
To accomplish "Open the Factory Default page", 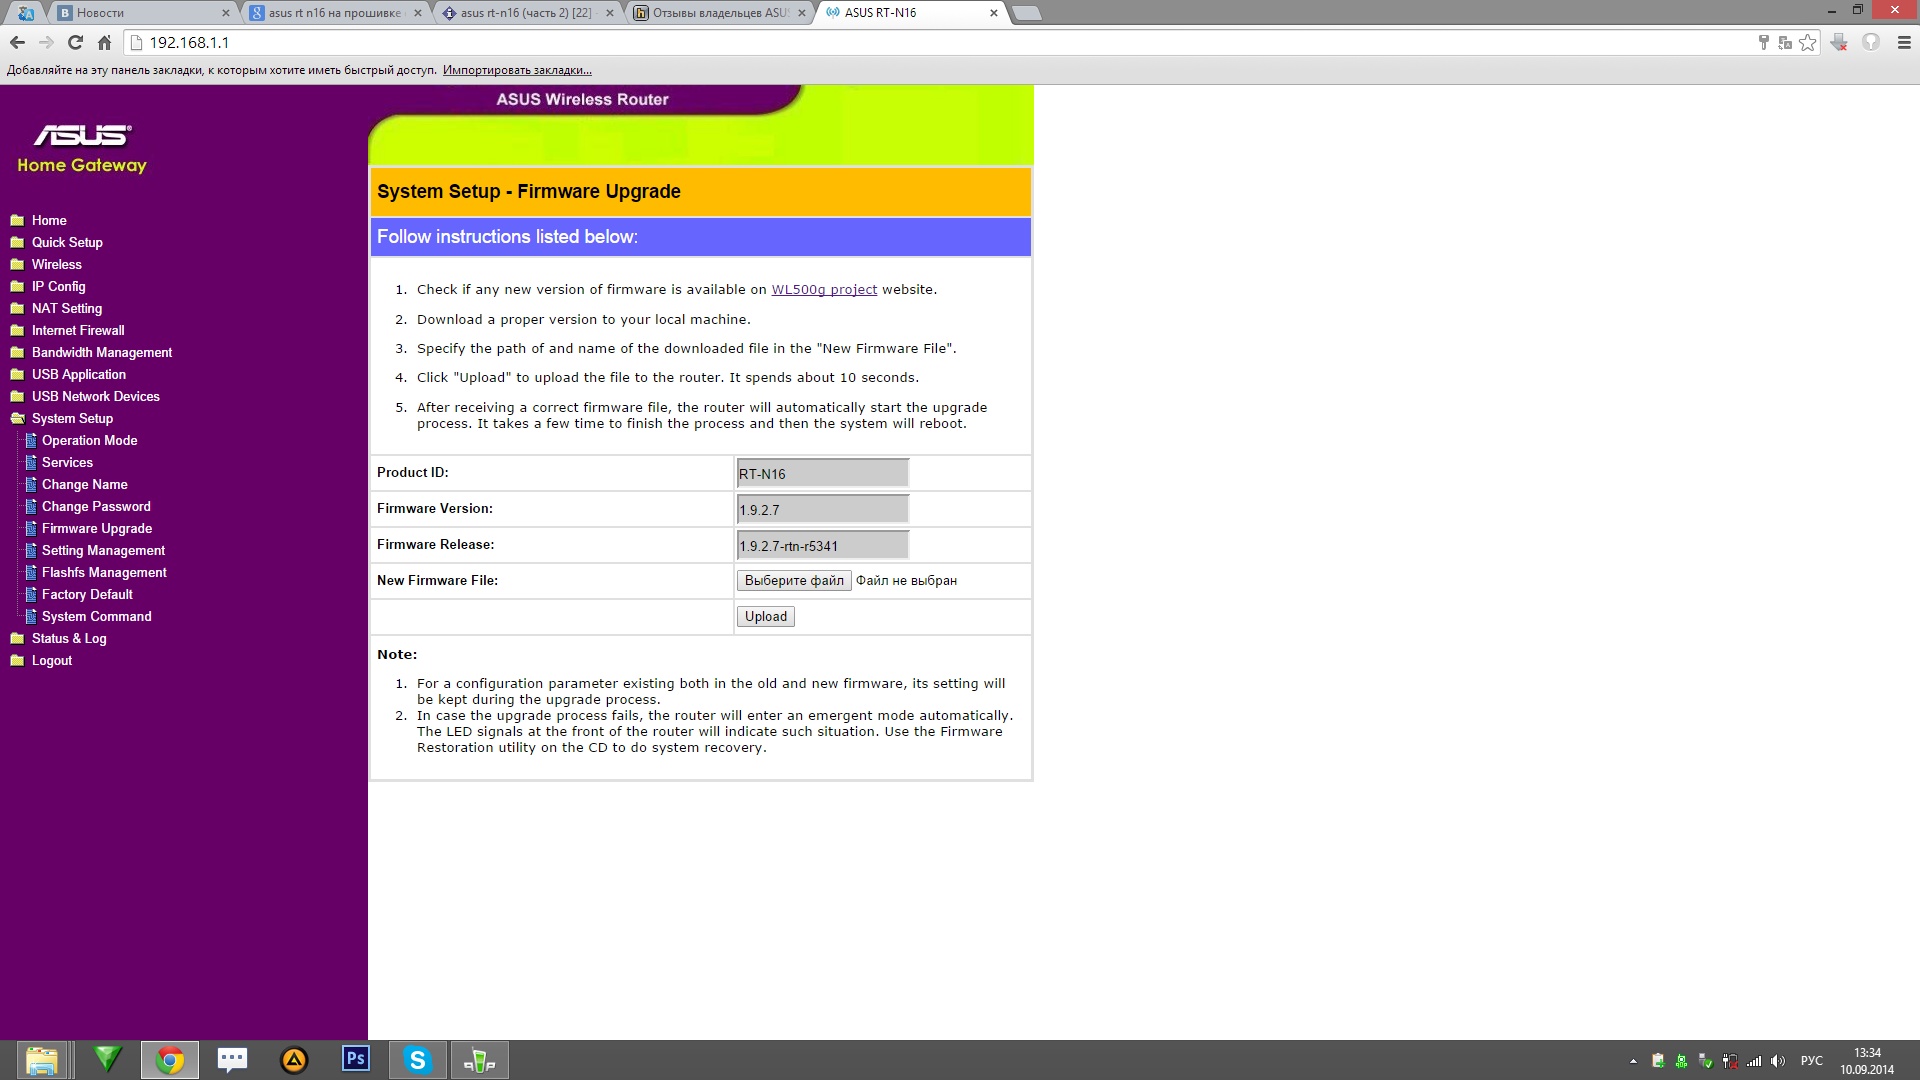I will (87, 594).
